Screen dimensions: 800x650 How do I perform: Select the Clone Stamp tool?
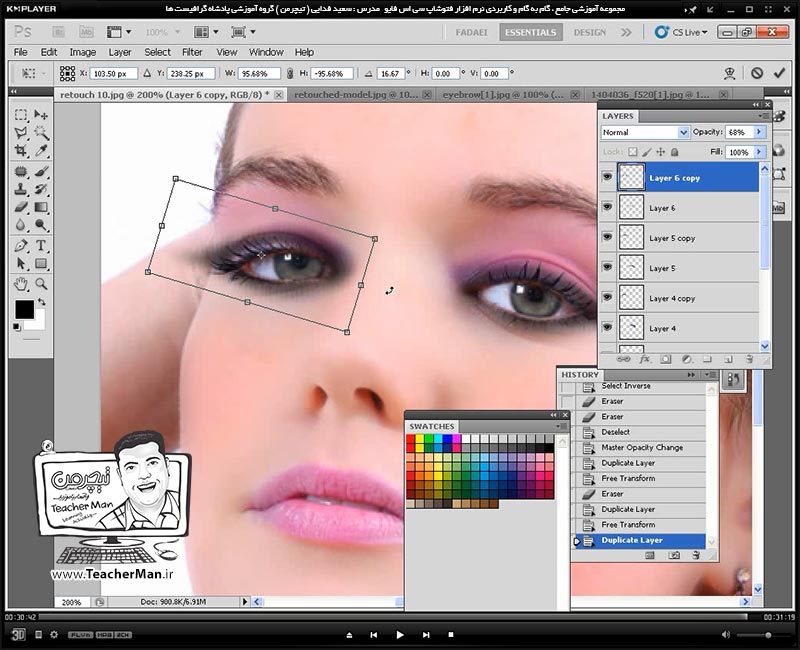(20, 189)
